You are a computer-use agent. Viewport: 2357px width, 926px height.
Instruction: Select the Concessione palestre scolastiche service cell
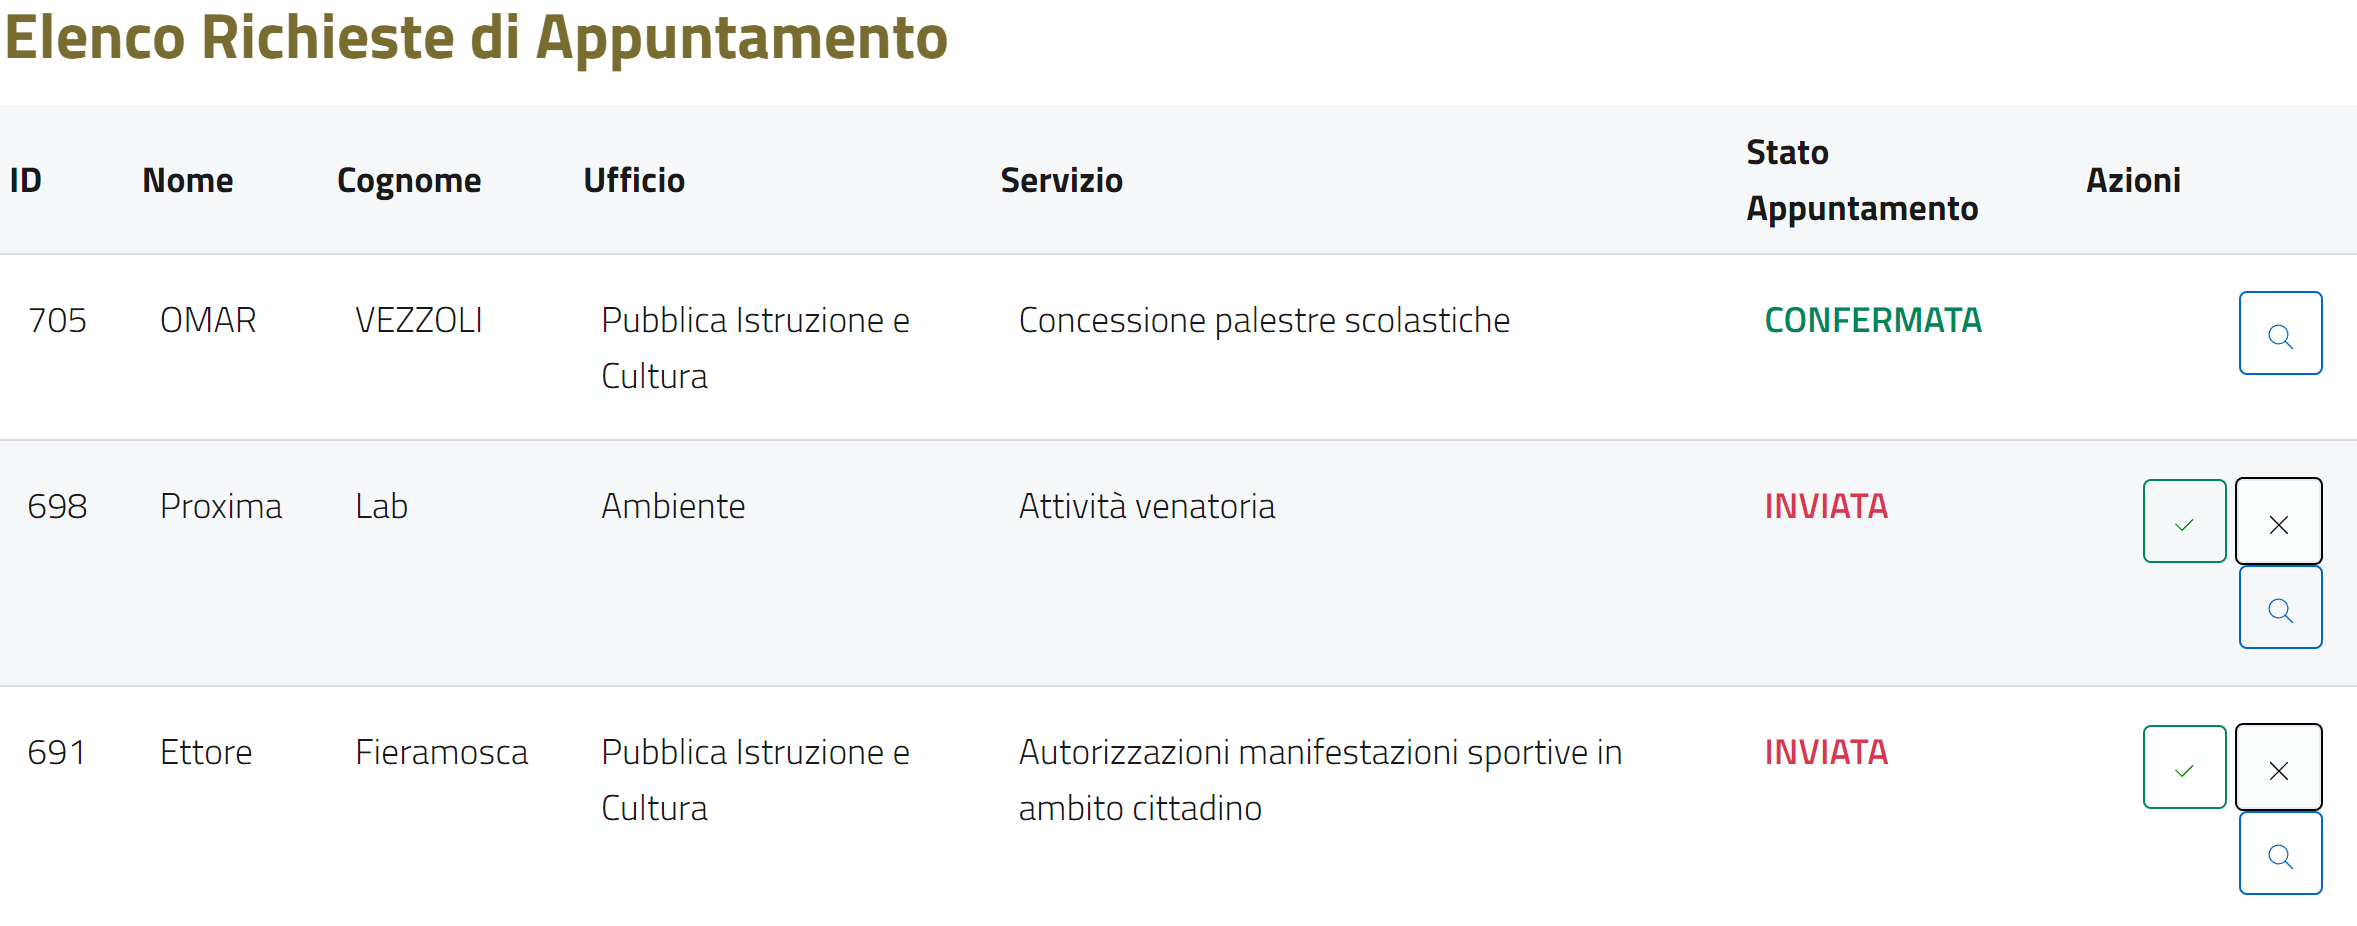[1264, 320]
